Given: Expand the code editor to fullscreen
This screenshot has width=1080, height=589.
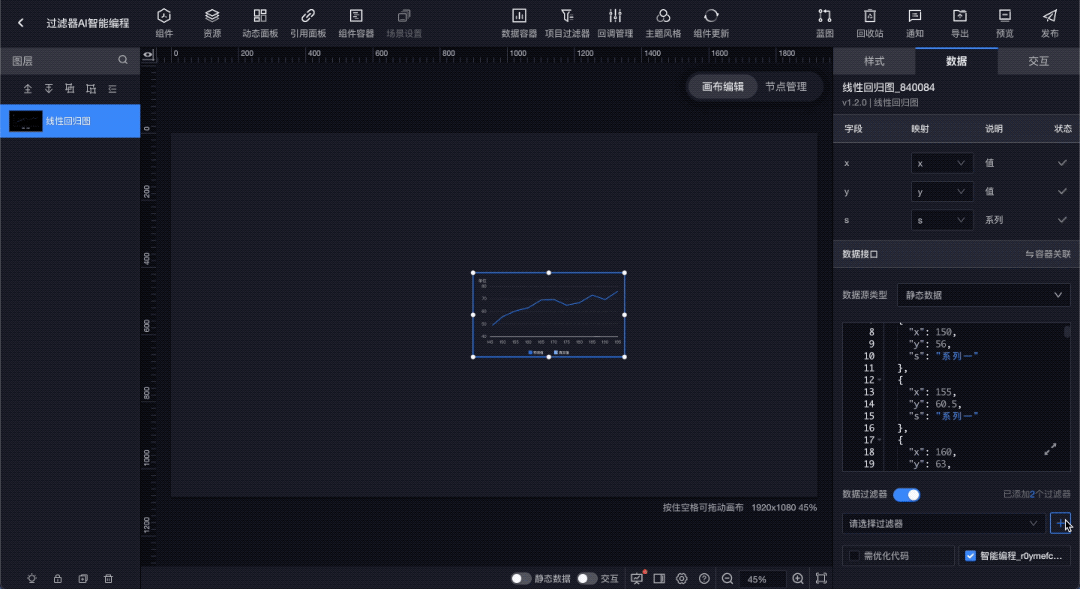Looking at the screenshot, I should [x=1050, y=450].
